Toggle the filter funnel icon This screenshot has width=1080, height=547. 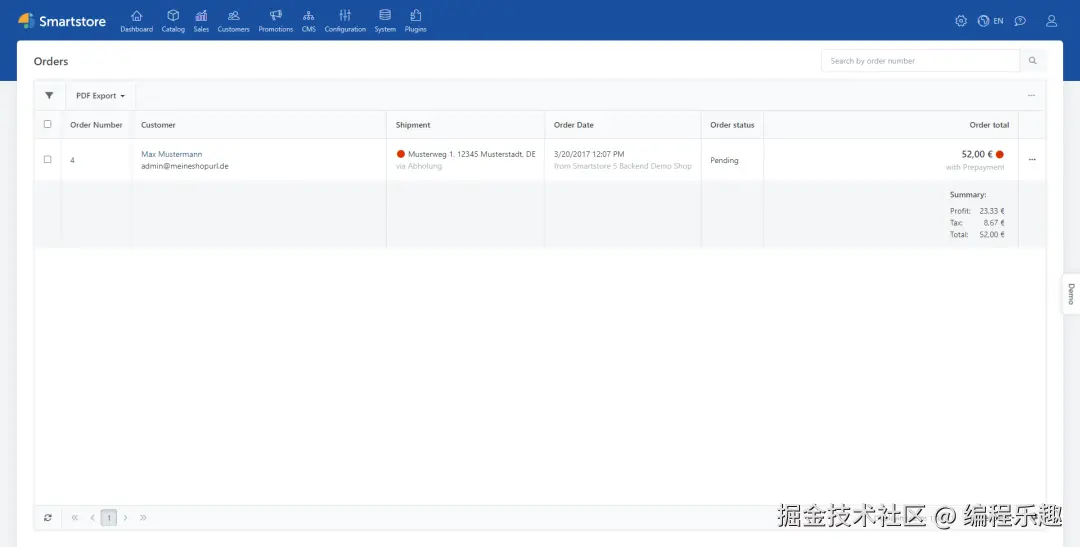click(49, 96)
